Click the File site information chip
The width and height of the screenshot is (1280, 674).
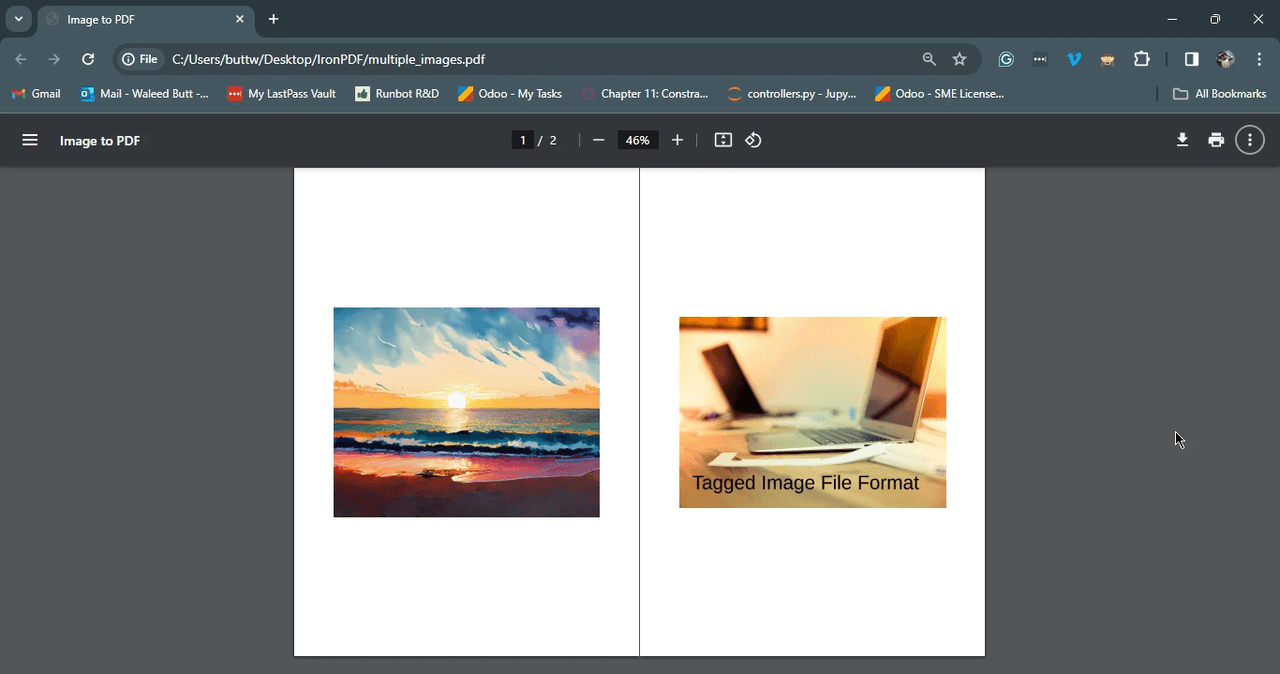(140, 59)
